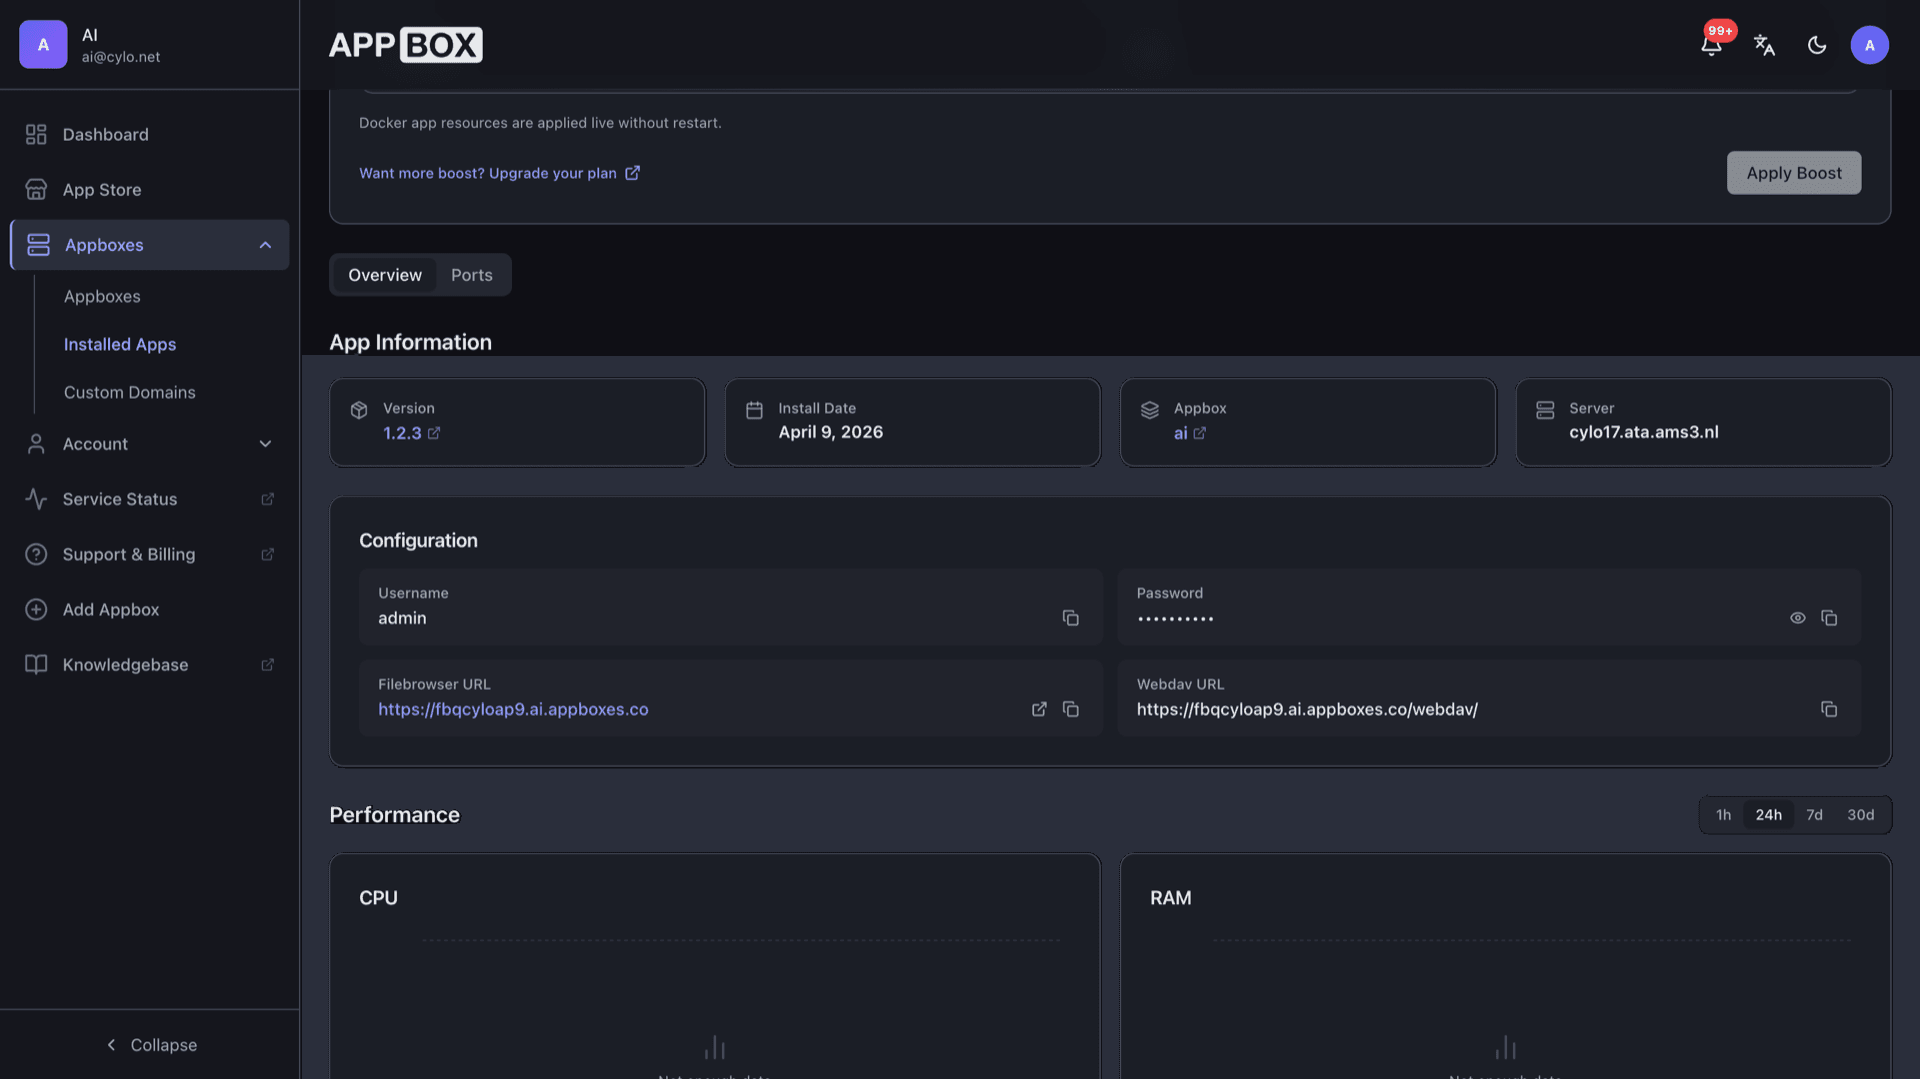Screen dimensions: 1920x1079
Task: Set performance range to 24h
Action: pyautogui.click(x=1768, y=815)
